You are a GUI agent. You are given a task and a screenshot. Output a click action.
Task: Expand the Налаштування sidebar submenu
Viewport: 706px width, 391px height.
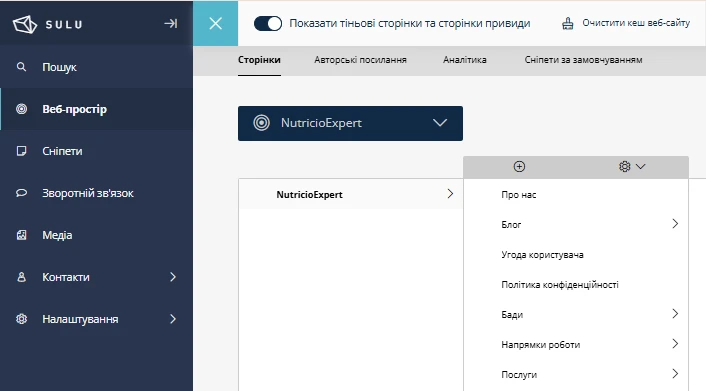[x=173, y=319]
